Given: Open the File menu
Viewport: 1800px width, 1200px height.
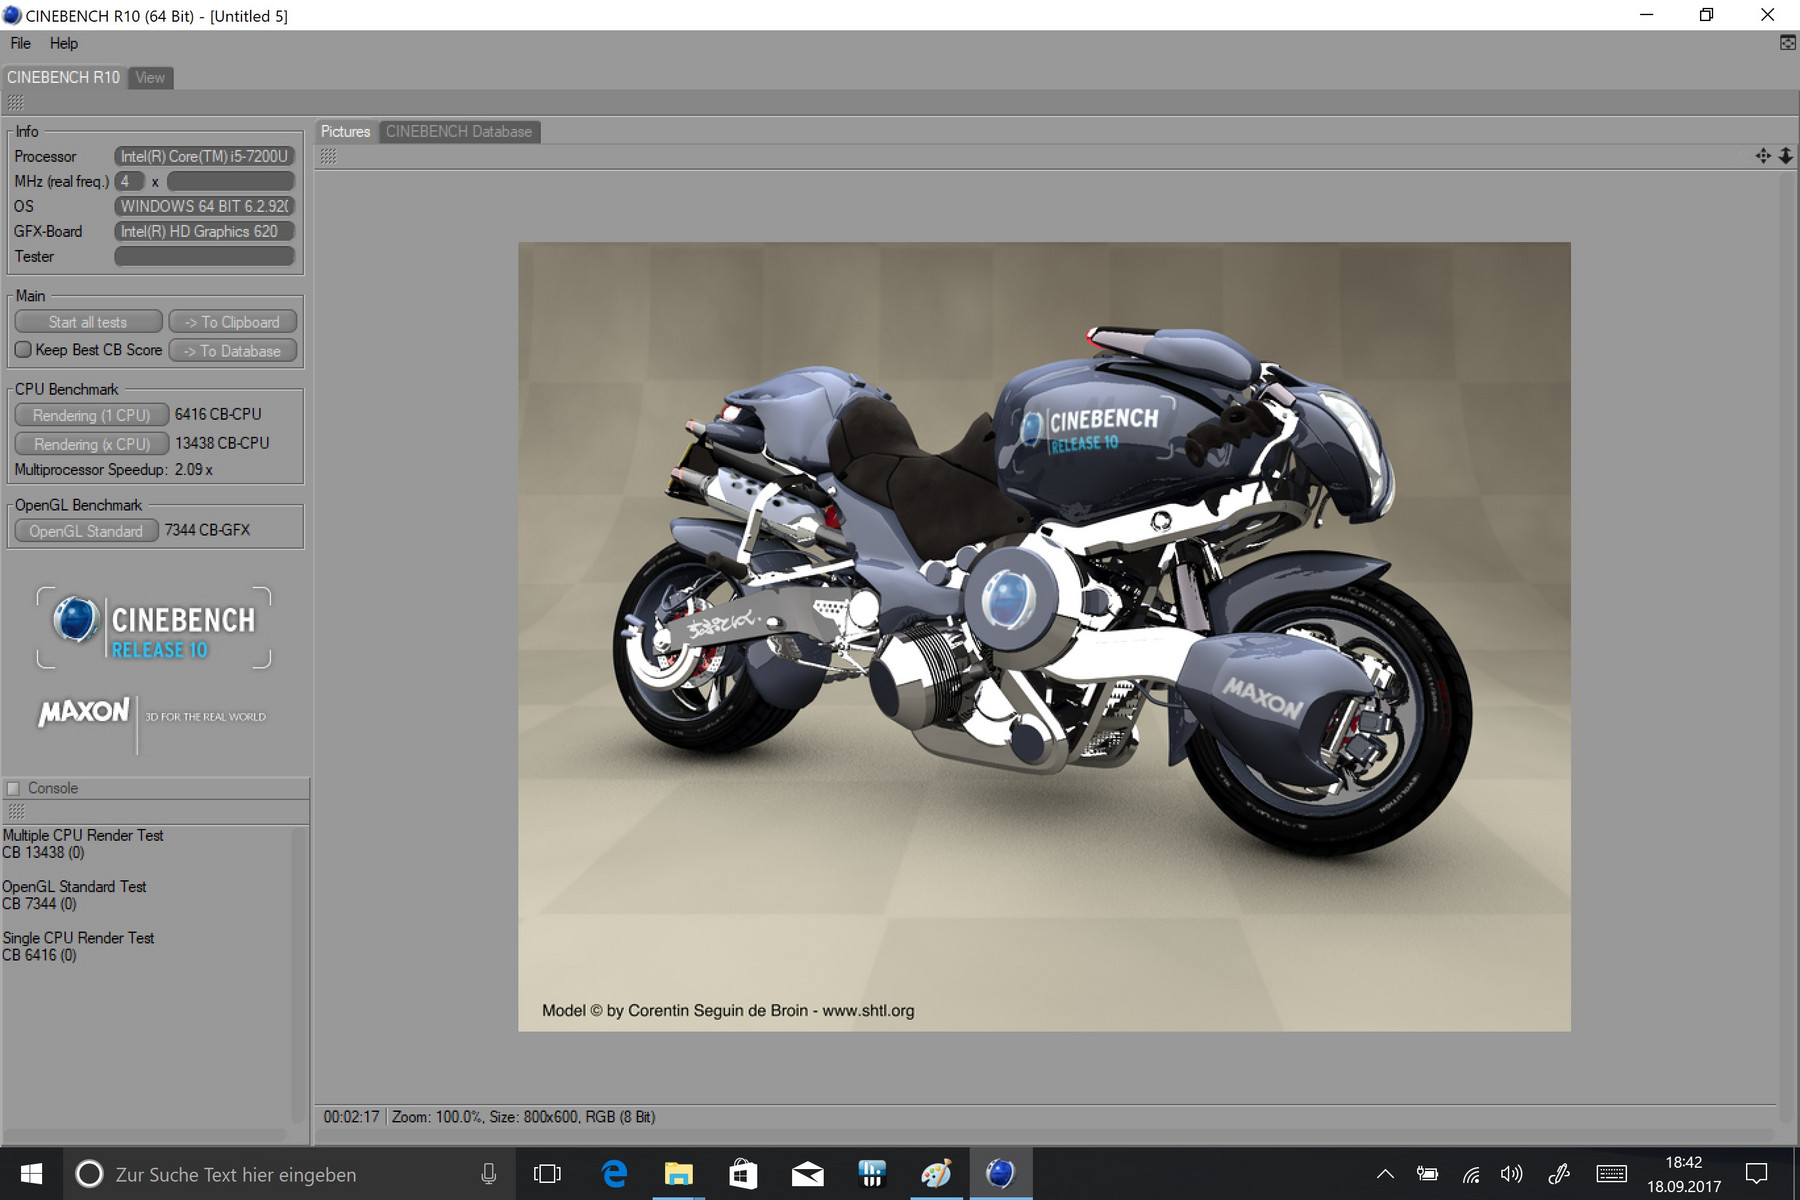Looking at the screenshot, I should pos(20,43).
